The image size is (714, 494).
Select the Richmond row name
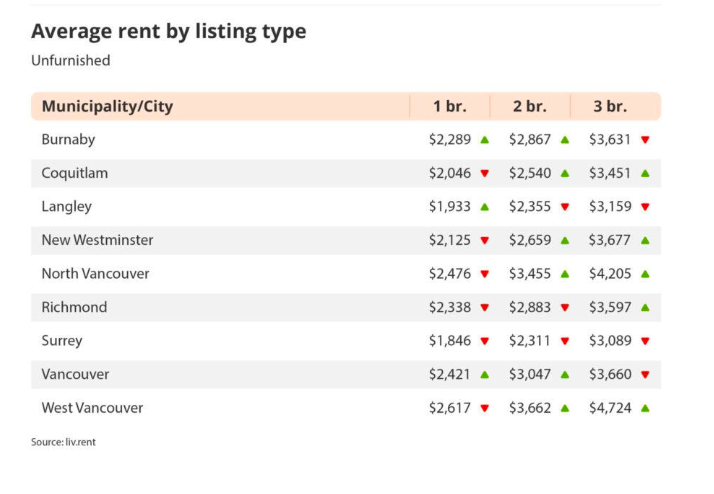click(x=74, y=307)
